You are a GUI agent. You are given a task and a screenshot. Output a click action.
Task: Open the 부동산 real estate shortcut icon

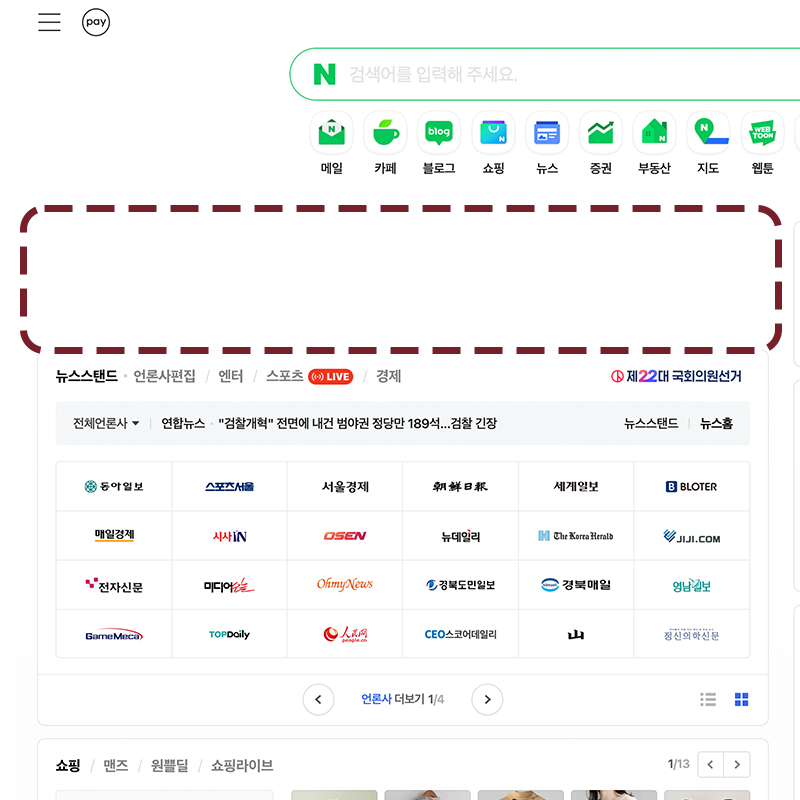click(654, 133)
